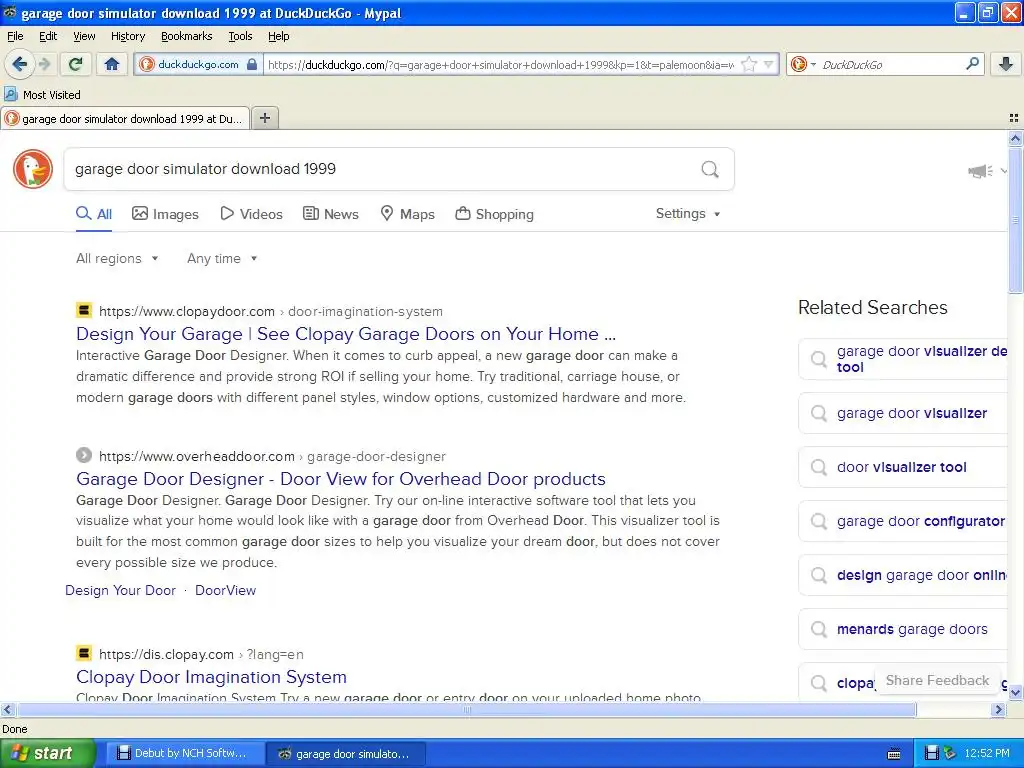Open 'Clopay Door Imagination System' result

pos(211,677)
